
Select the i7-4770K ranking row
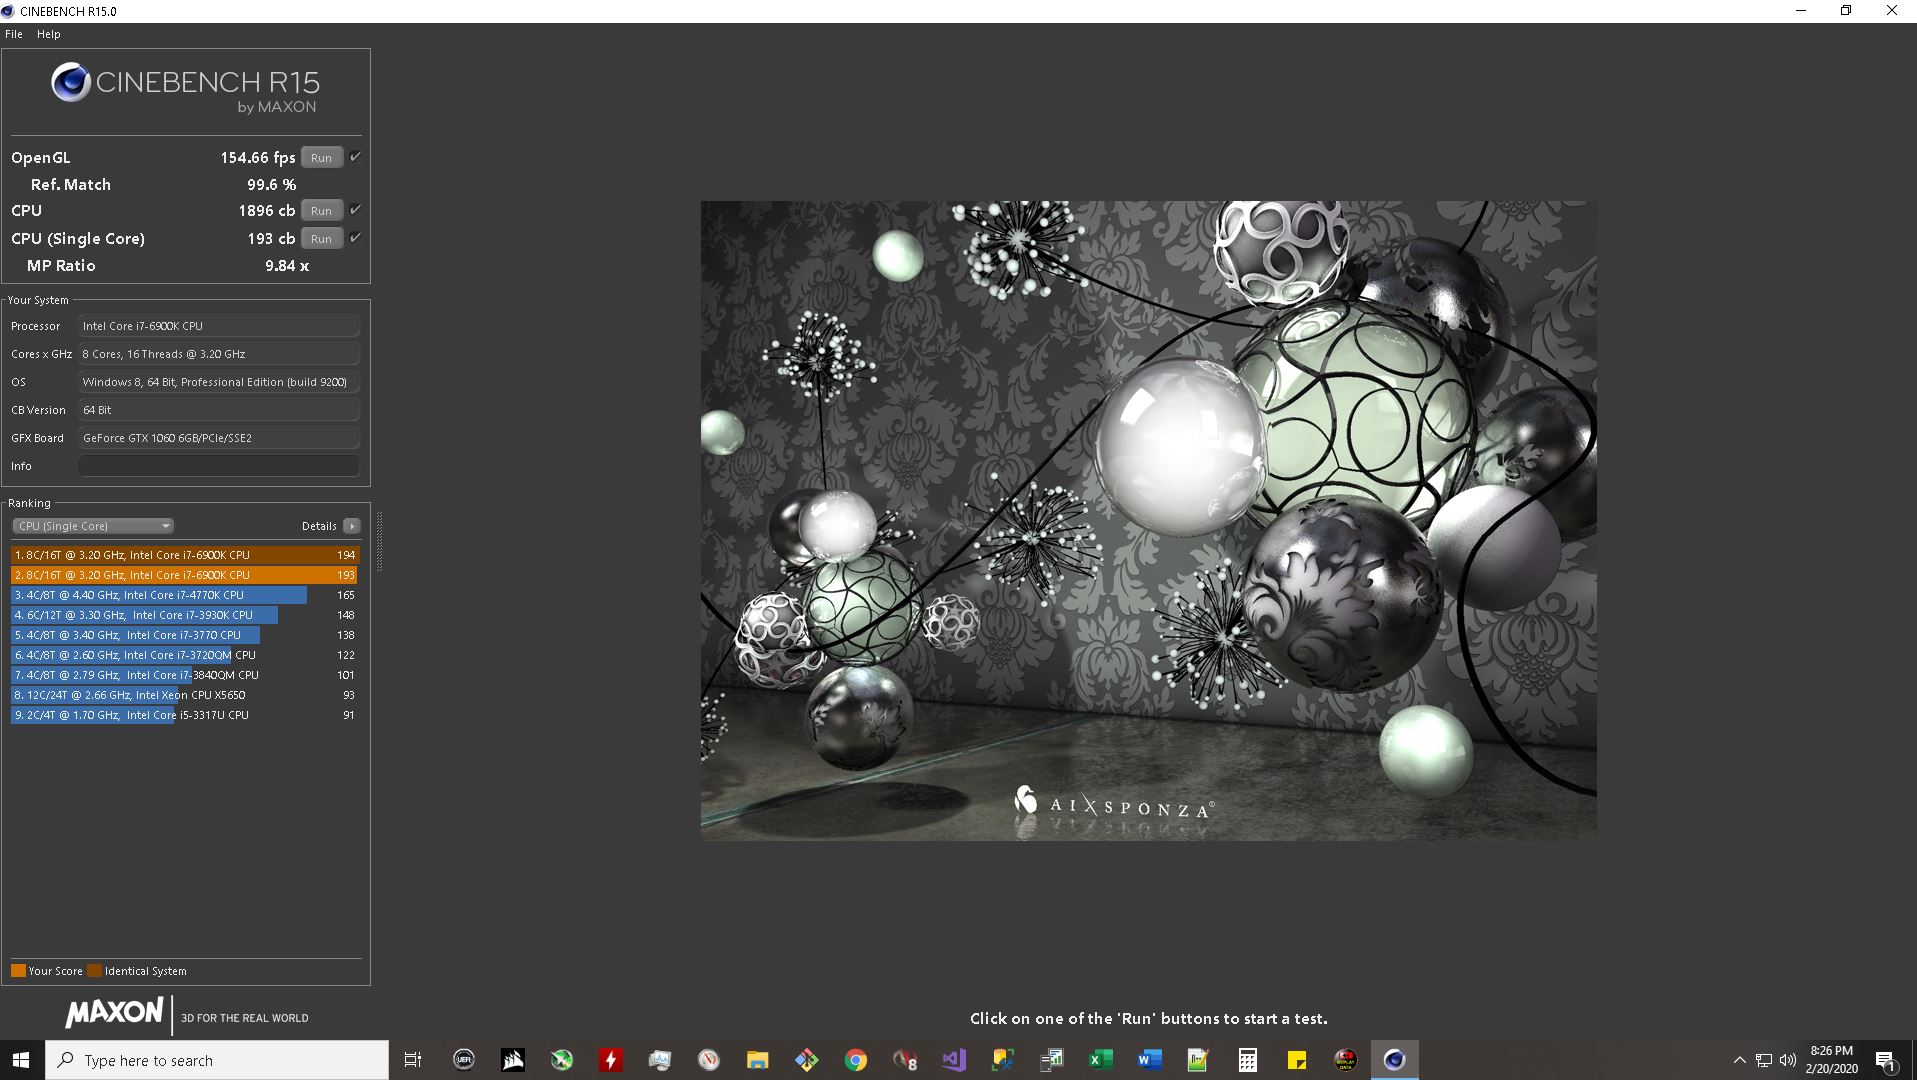pyautogui.click(x=185, y=595)
